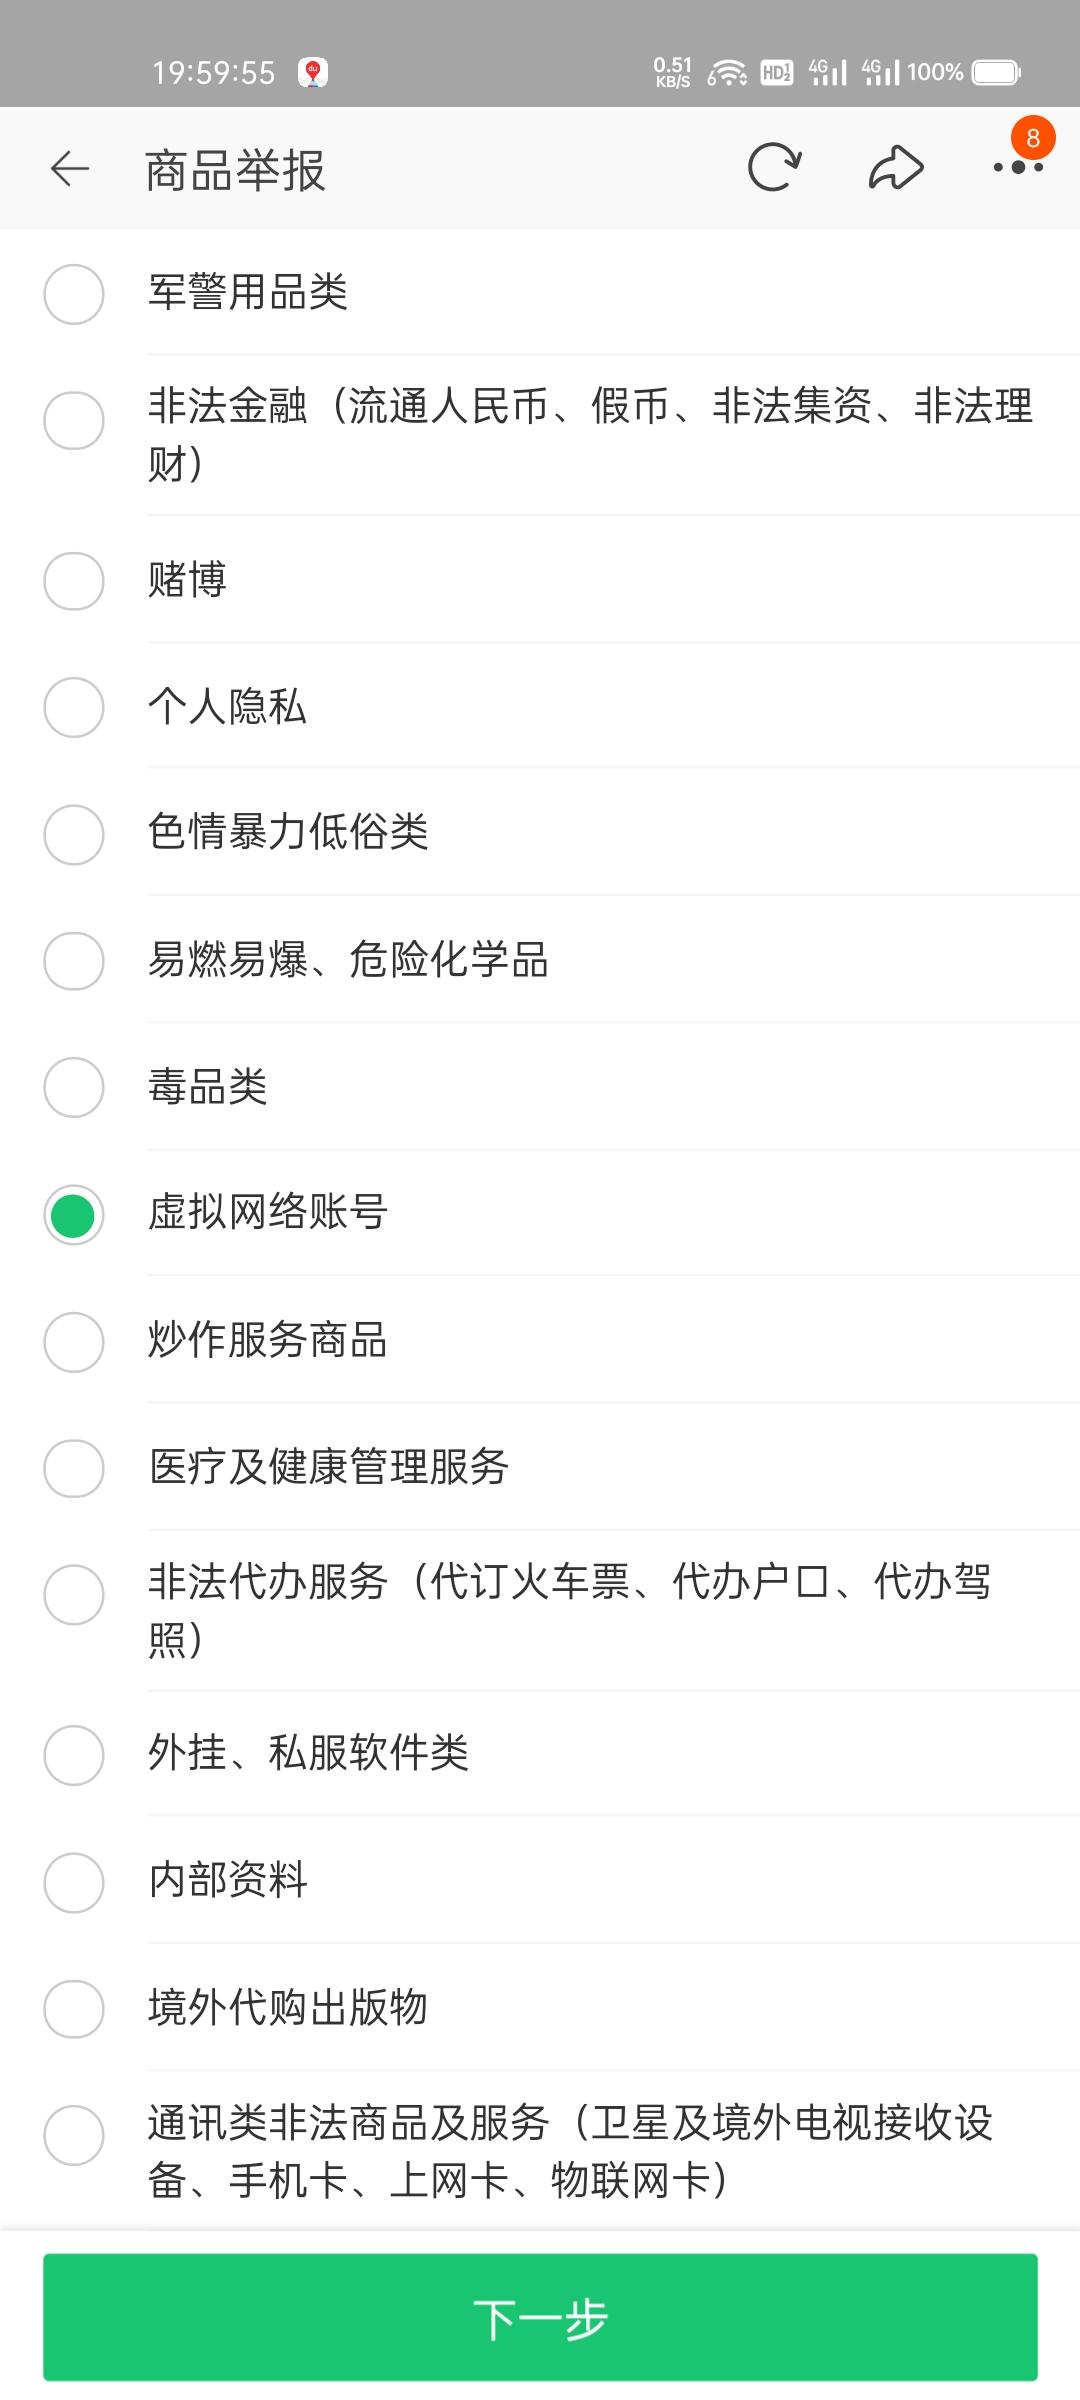The image size is (1080, 2400).
Task: Pick the 毒品类 radio button
Action: [74, 1087]
